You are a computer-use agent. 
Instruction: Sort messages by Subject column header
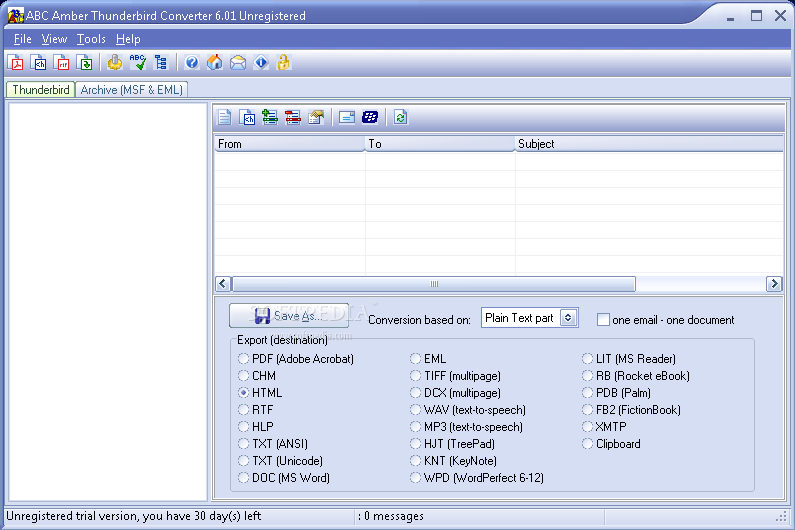(x=649, y=144)
